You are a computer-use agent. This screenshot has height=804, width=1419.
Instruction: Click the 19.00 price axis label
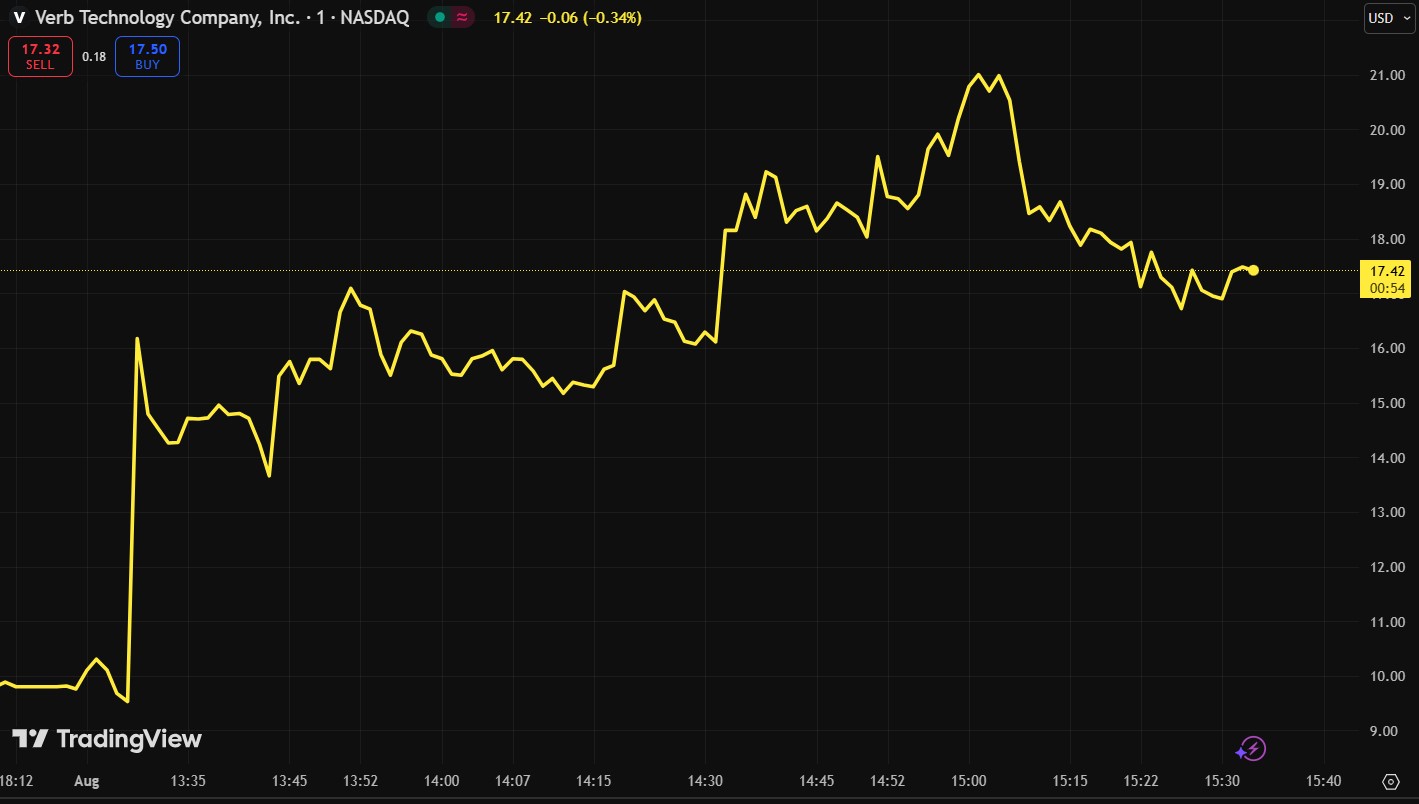[1387, 185]
